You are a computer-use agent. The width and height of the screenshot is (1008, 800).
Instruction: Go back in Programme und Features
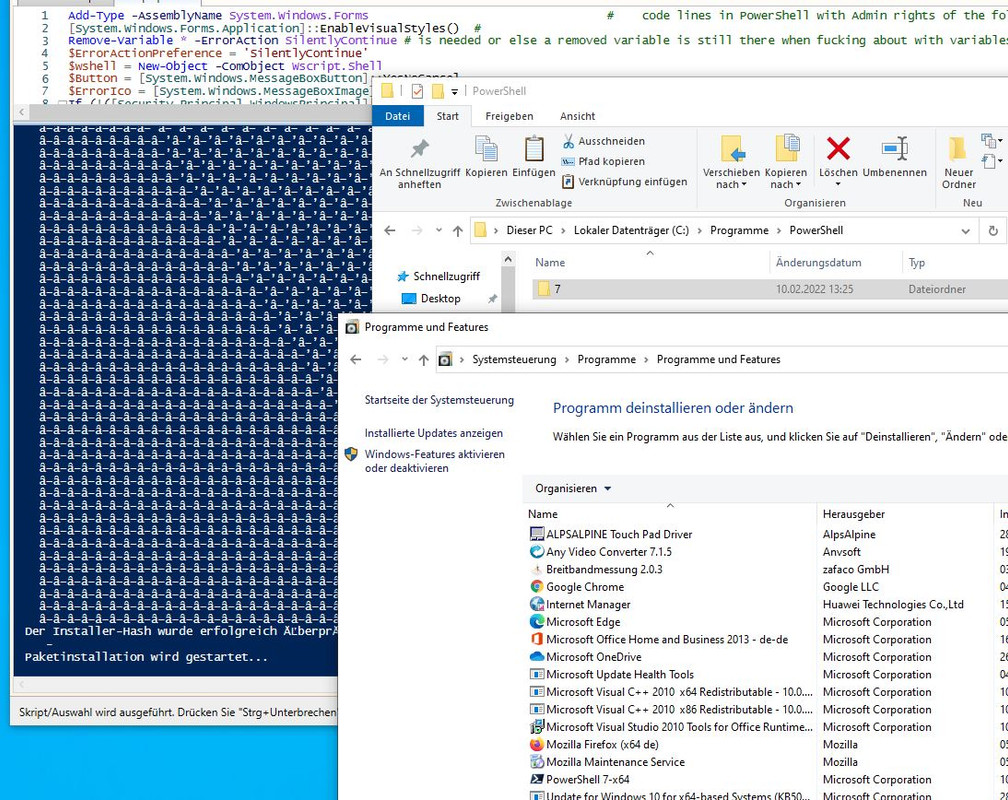click(356, 359)
